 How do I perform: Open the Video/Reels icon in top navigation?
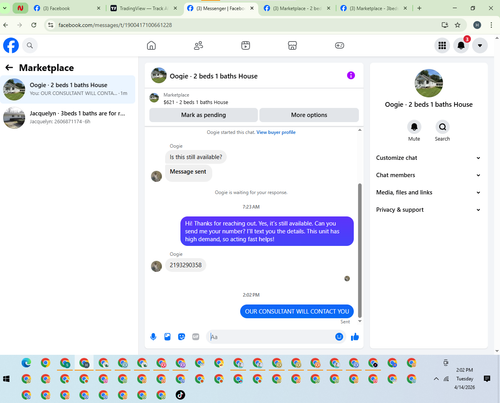pos(245,45)
